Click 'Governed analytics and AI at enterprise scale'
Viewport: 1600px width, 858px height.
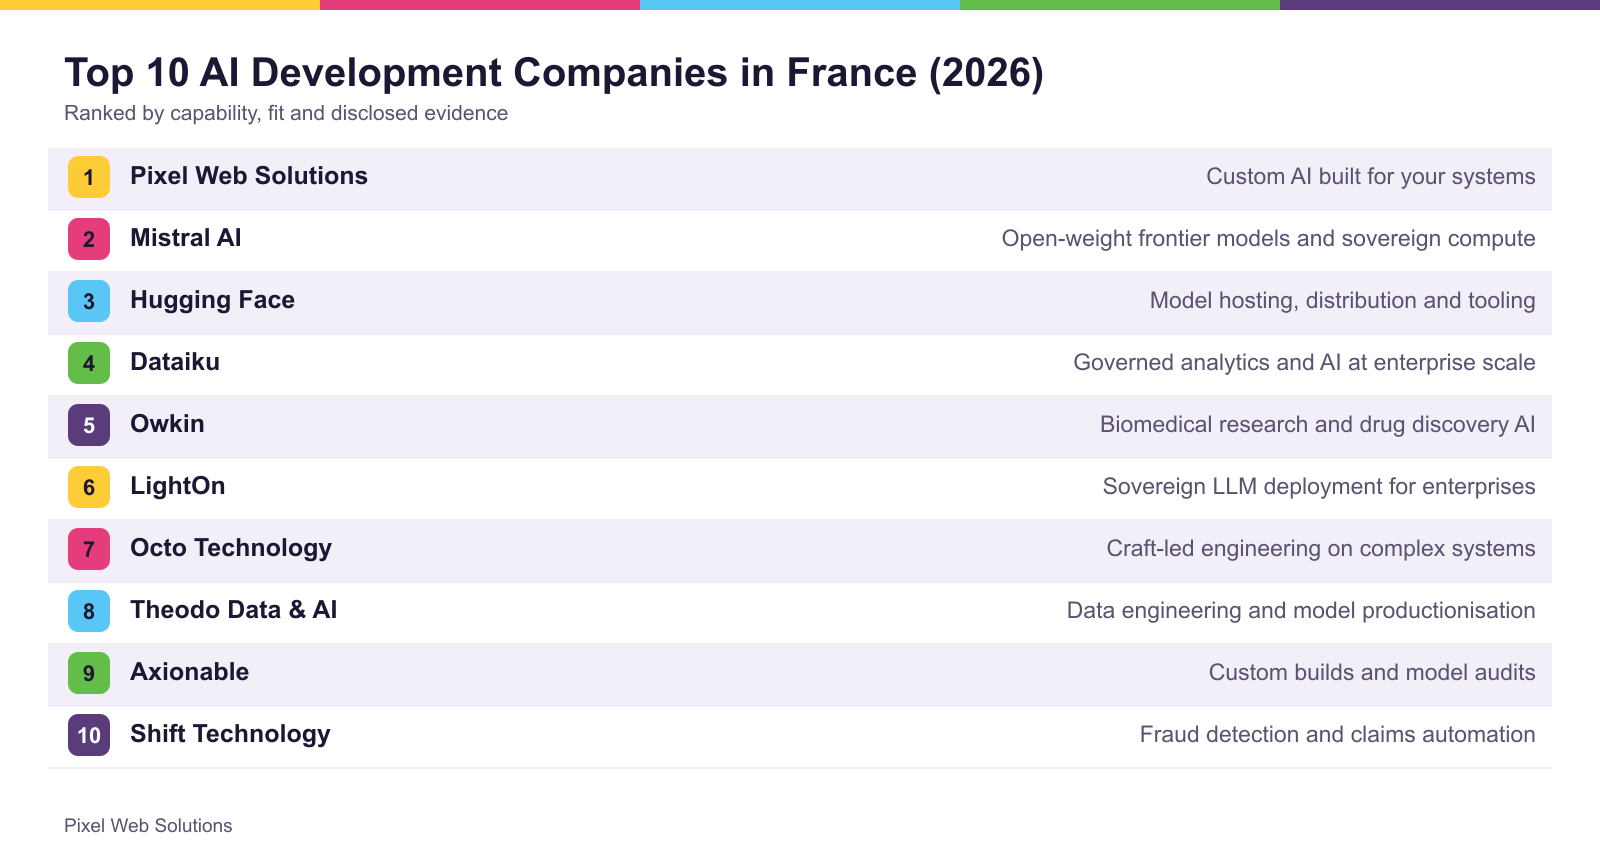point(1305,363)
